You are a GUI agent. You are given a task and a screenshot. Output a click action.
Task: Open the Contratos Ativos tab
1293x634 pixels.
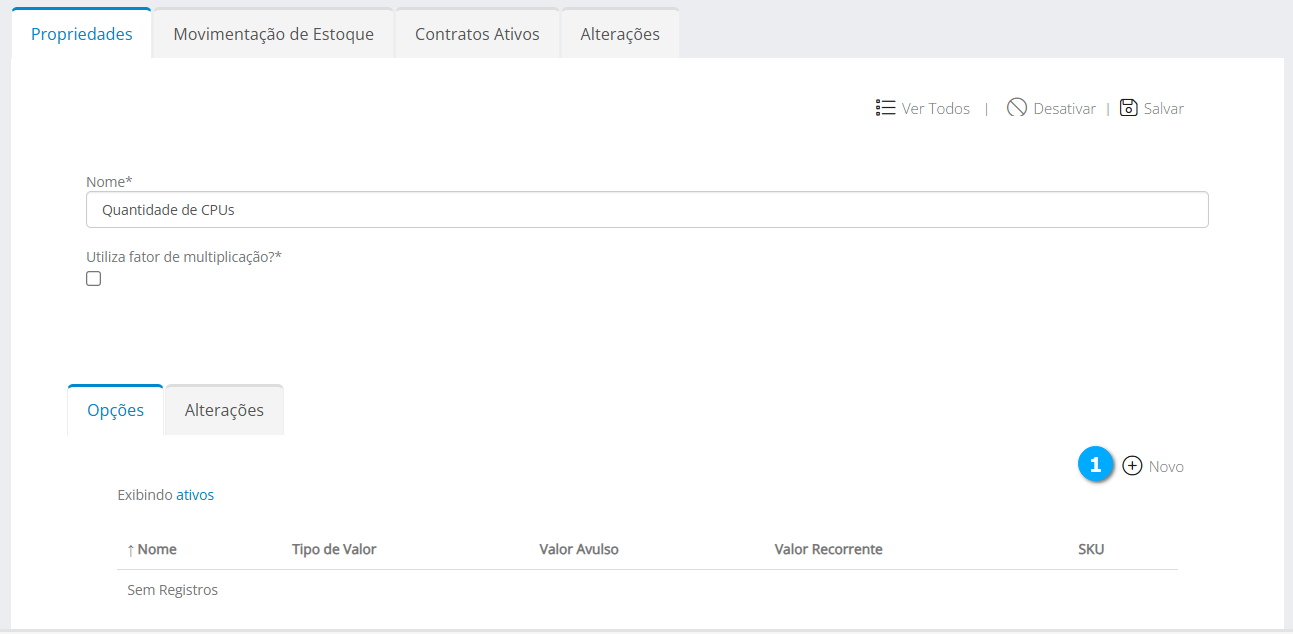(477, 34)
